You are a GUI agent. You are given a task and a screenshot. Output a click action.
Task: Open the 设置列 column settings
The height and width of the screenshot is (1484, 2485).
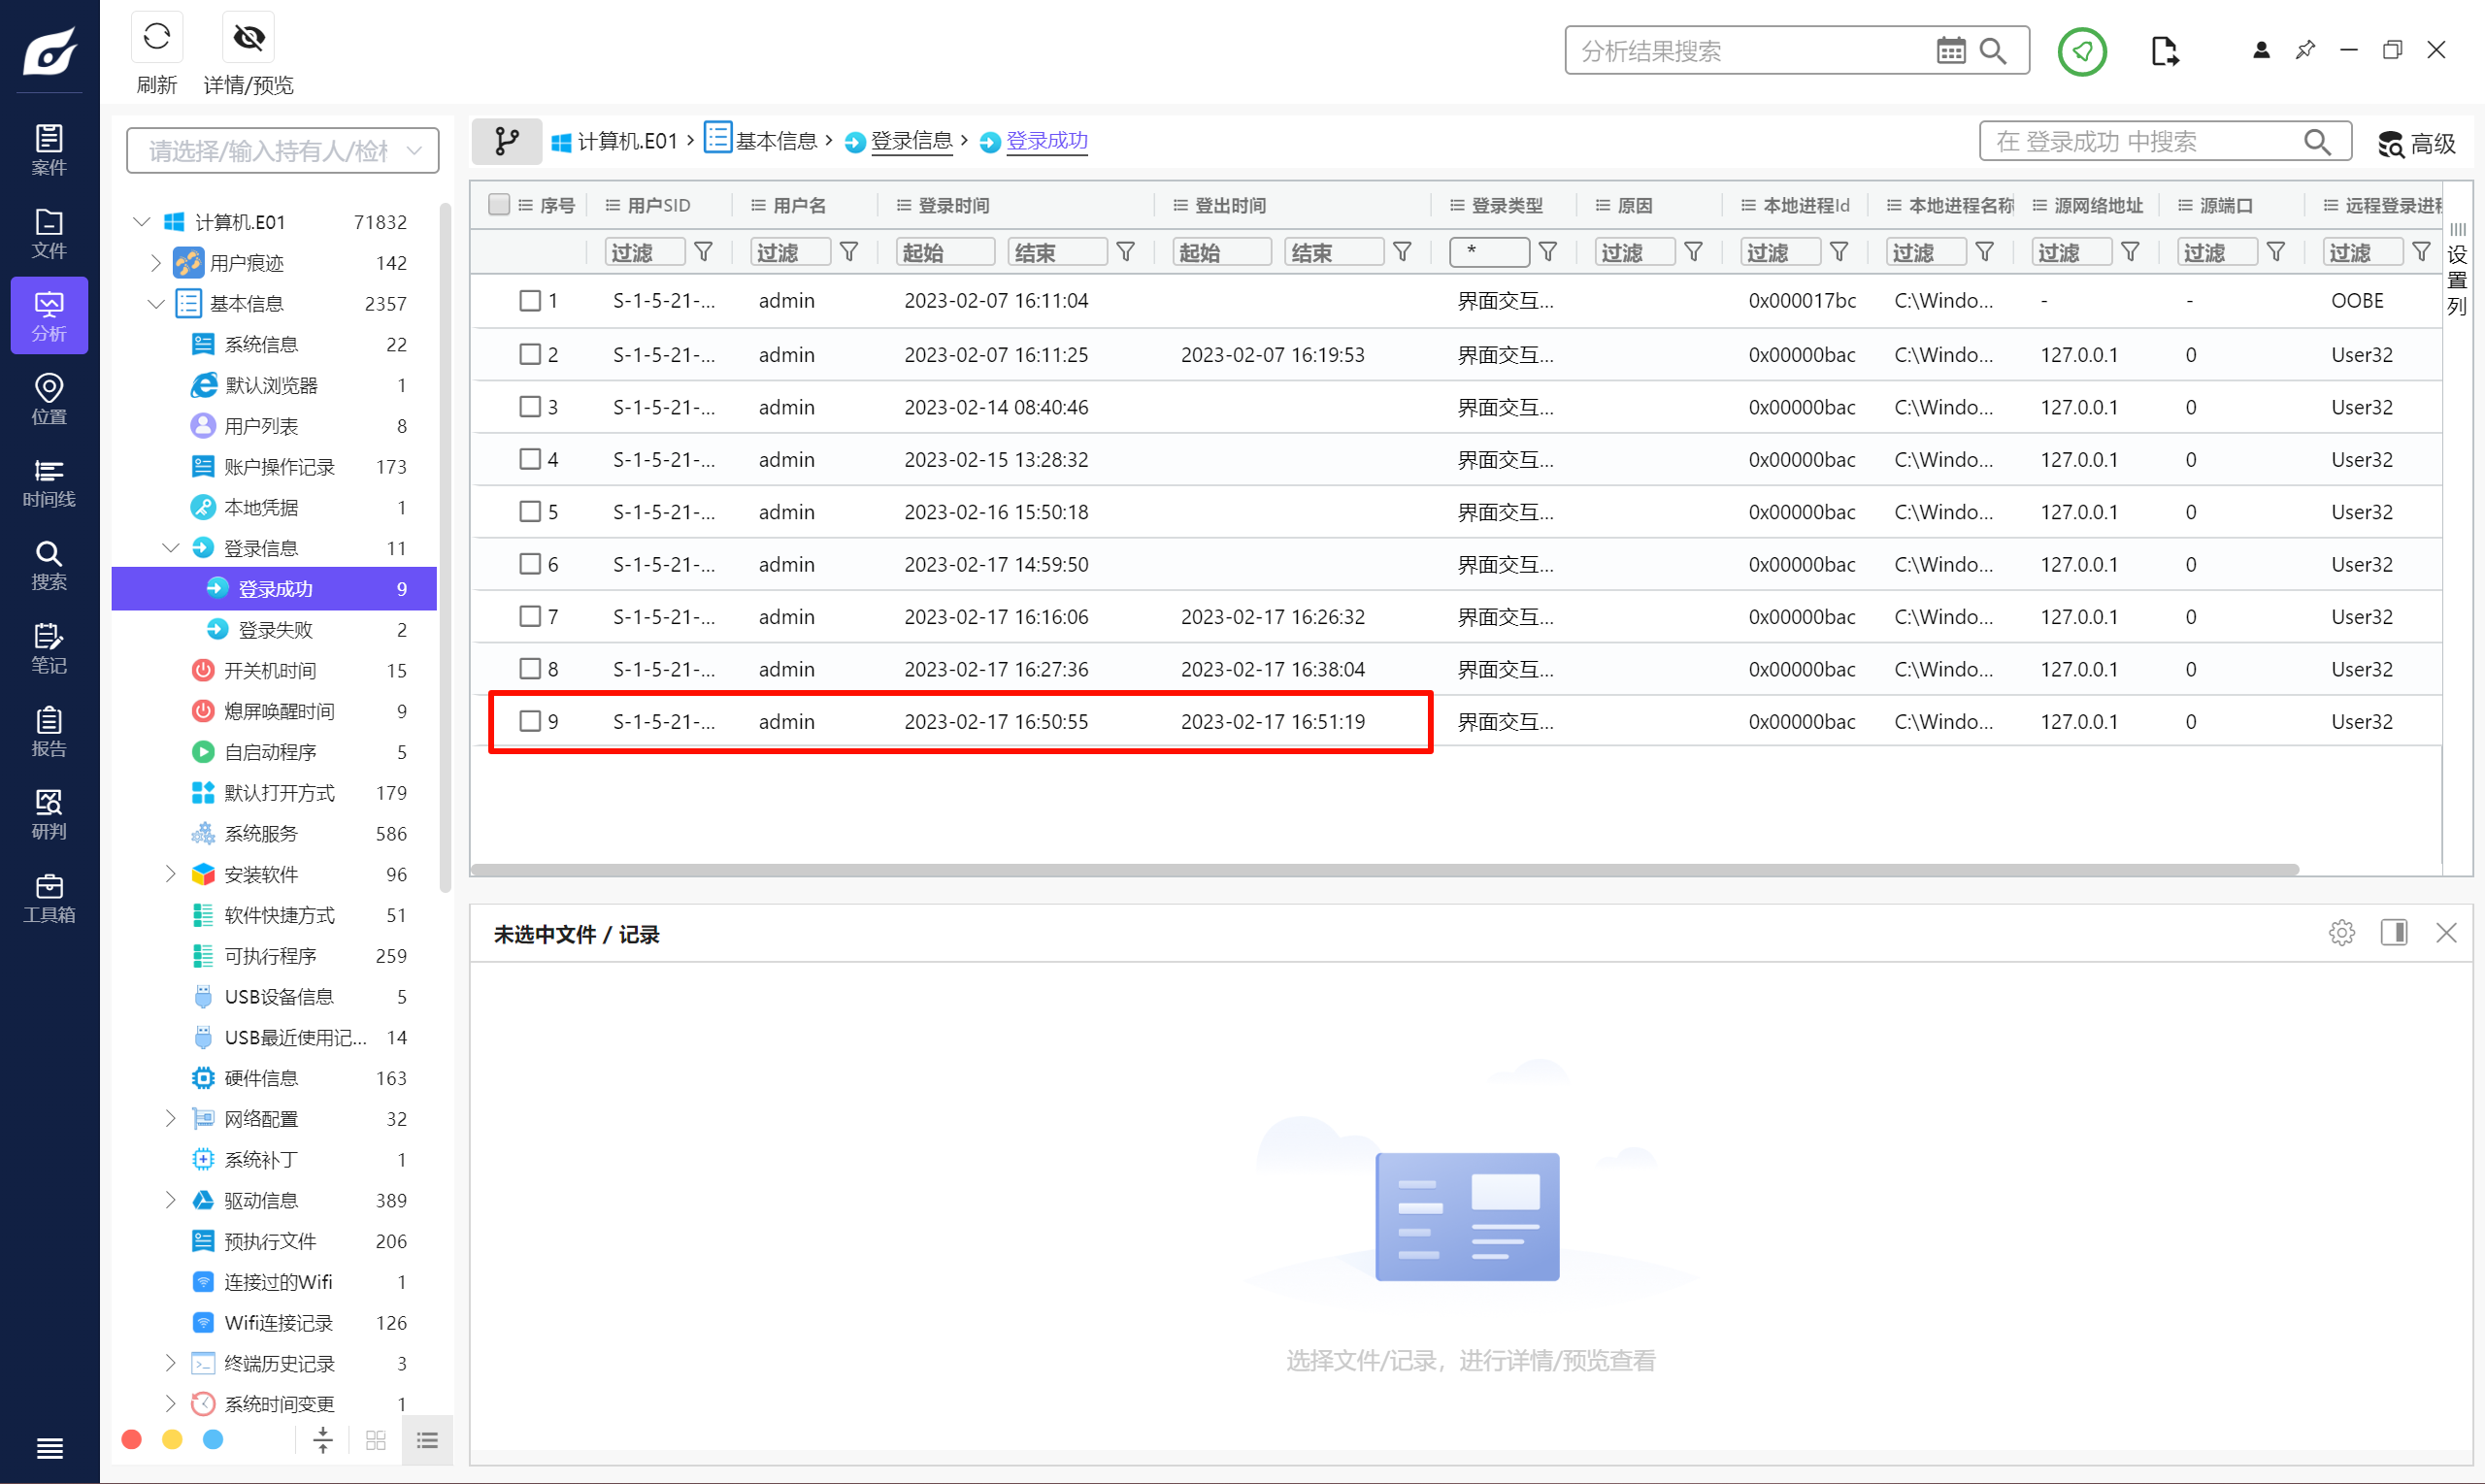[2457, 270]
